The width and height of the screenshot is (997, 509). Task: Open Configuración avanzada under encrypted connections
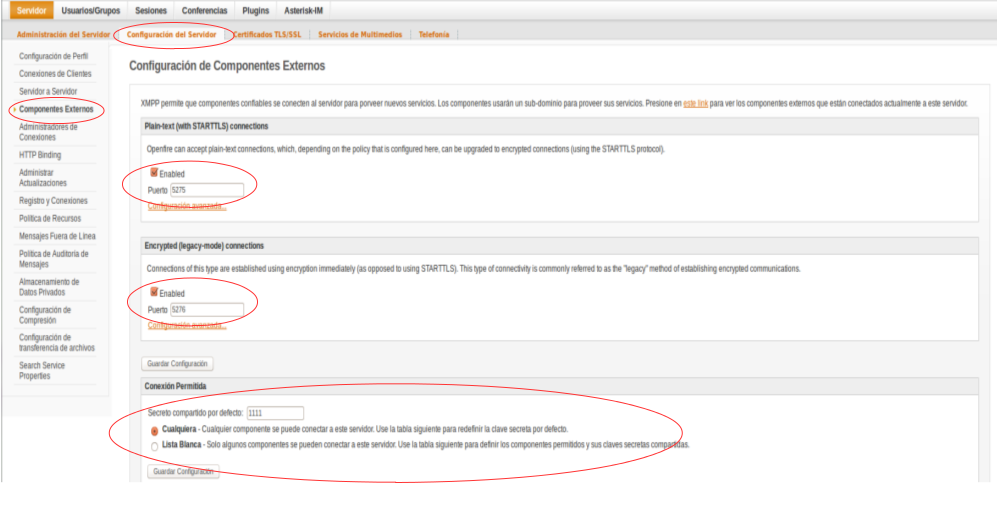click(x=187, y=325)
